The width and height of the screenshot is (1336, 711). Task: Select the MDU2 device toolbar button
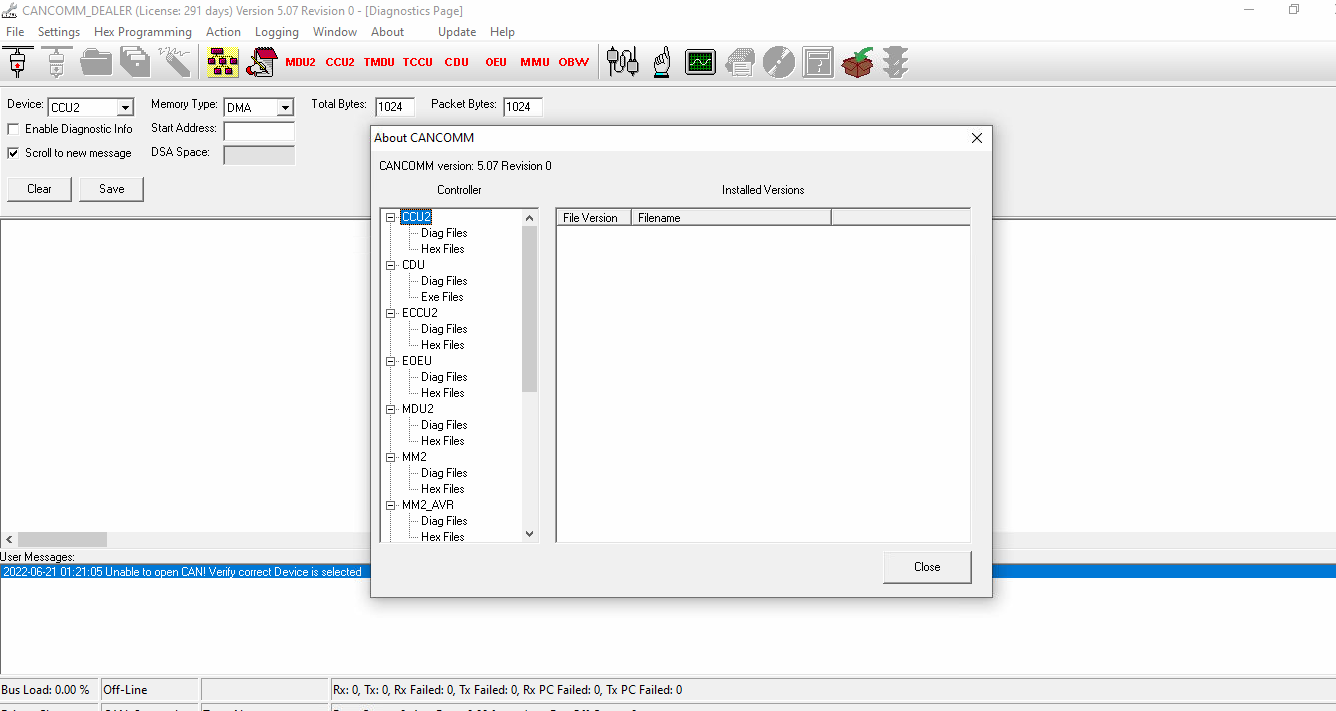click(x=300, y=61)
